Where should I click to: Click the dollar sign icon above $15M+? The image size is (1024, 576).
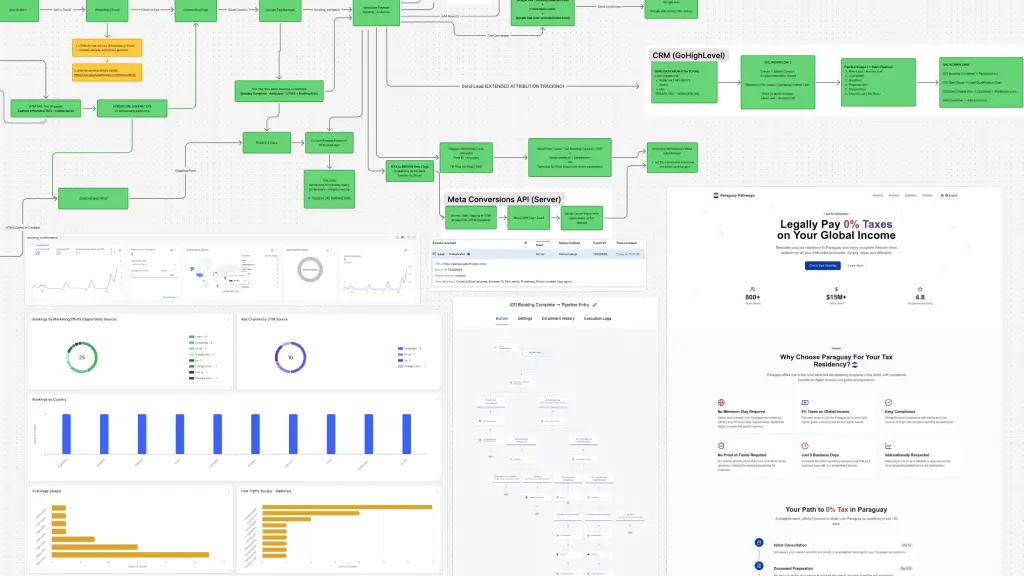coord(836,289)
